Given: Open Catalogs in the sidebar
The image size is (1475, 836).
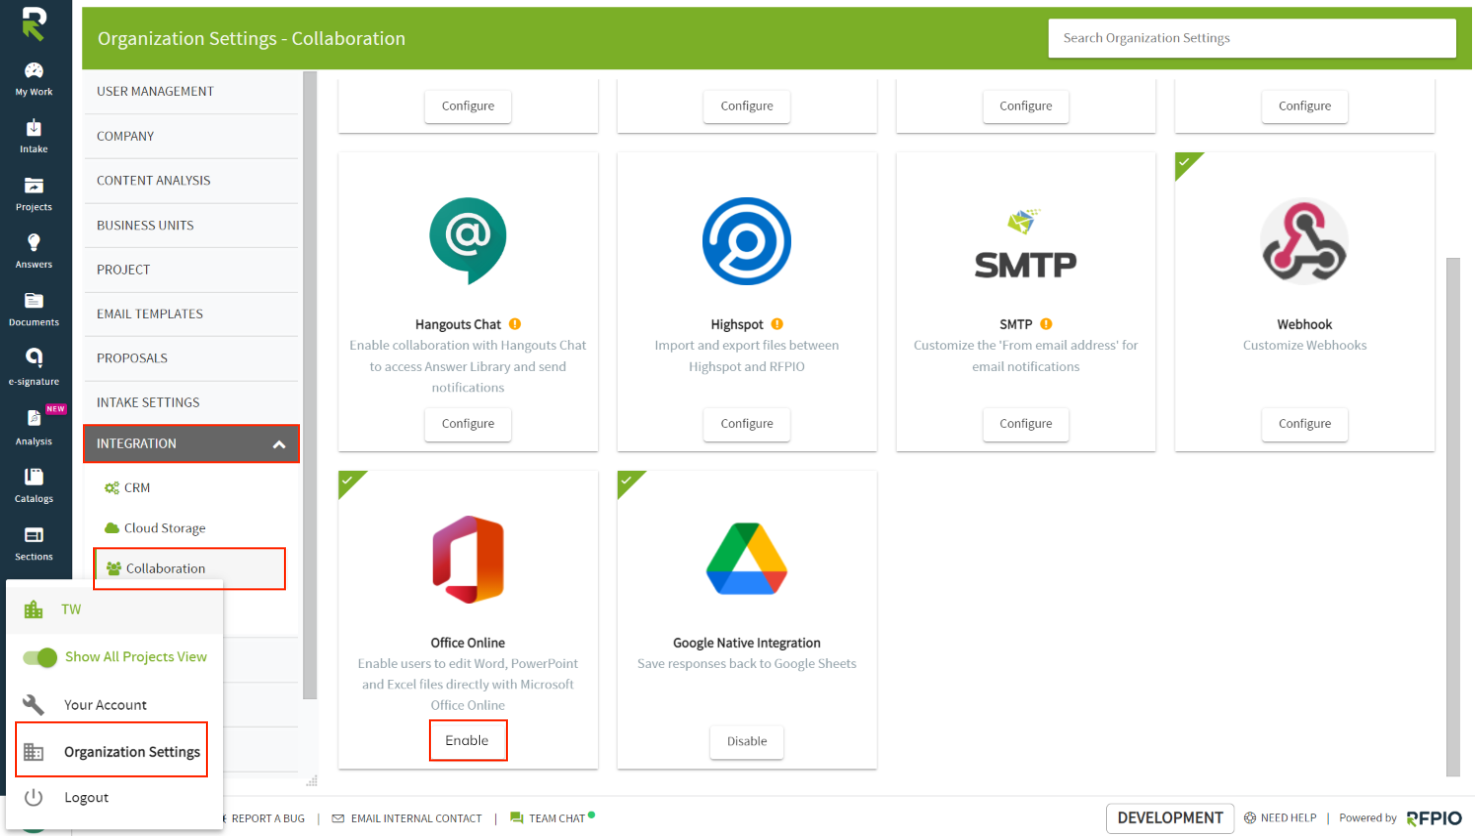Looking at the screenshot, I should coord(34,484).
